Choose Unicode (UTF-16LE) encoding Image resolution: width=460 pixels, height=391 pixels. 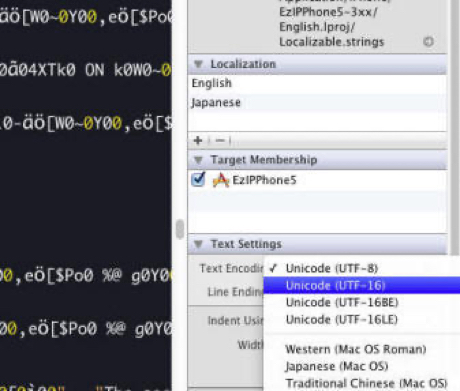[x=362, y=320]
